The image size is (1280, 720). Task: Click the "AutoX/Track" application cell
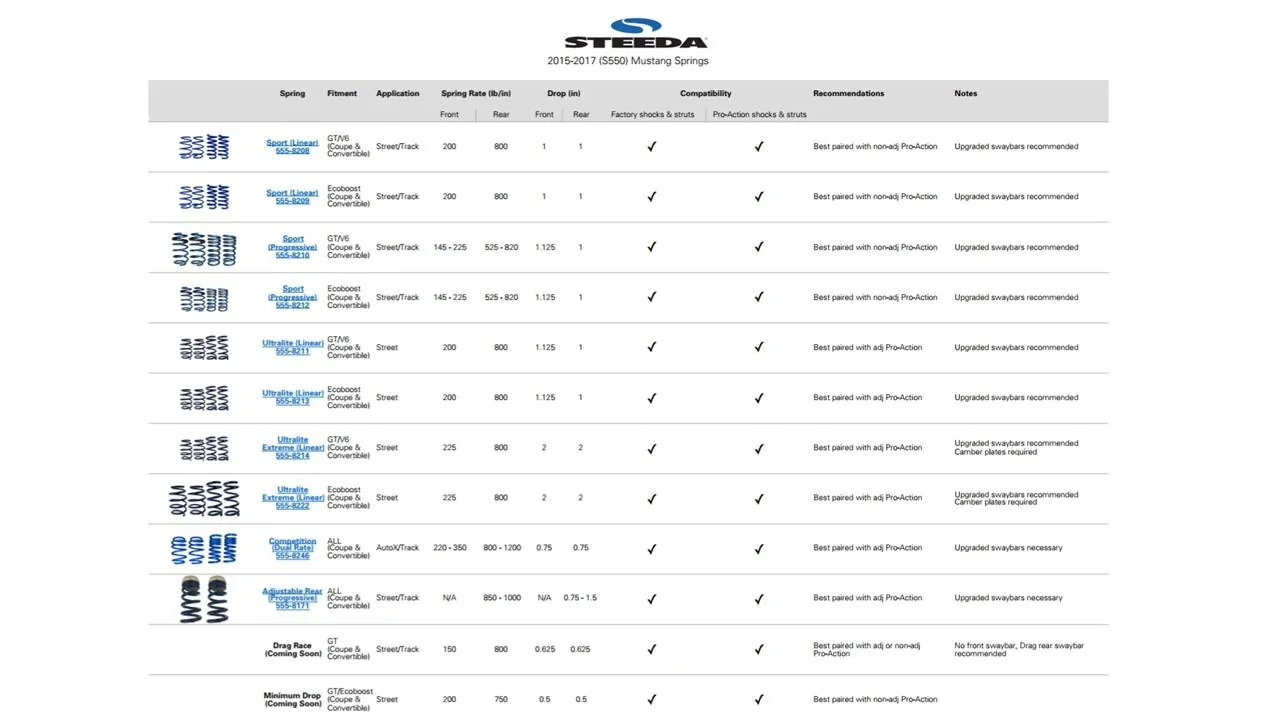tap(398, 548)
